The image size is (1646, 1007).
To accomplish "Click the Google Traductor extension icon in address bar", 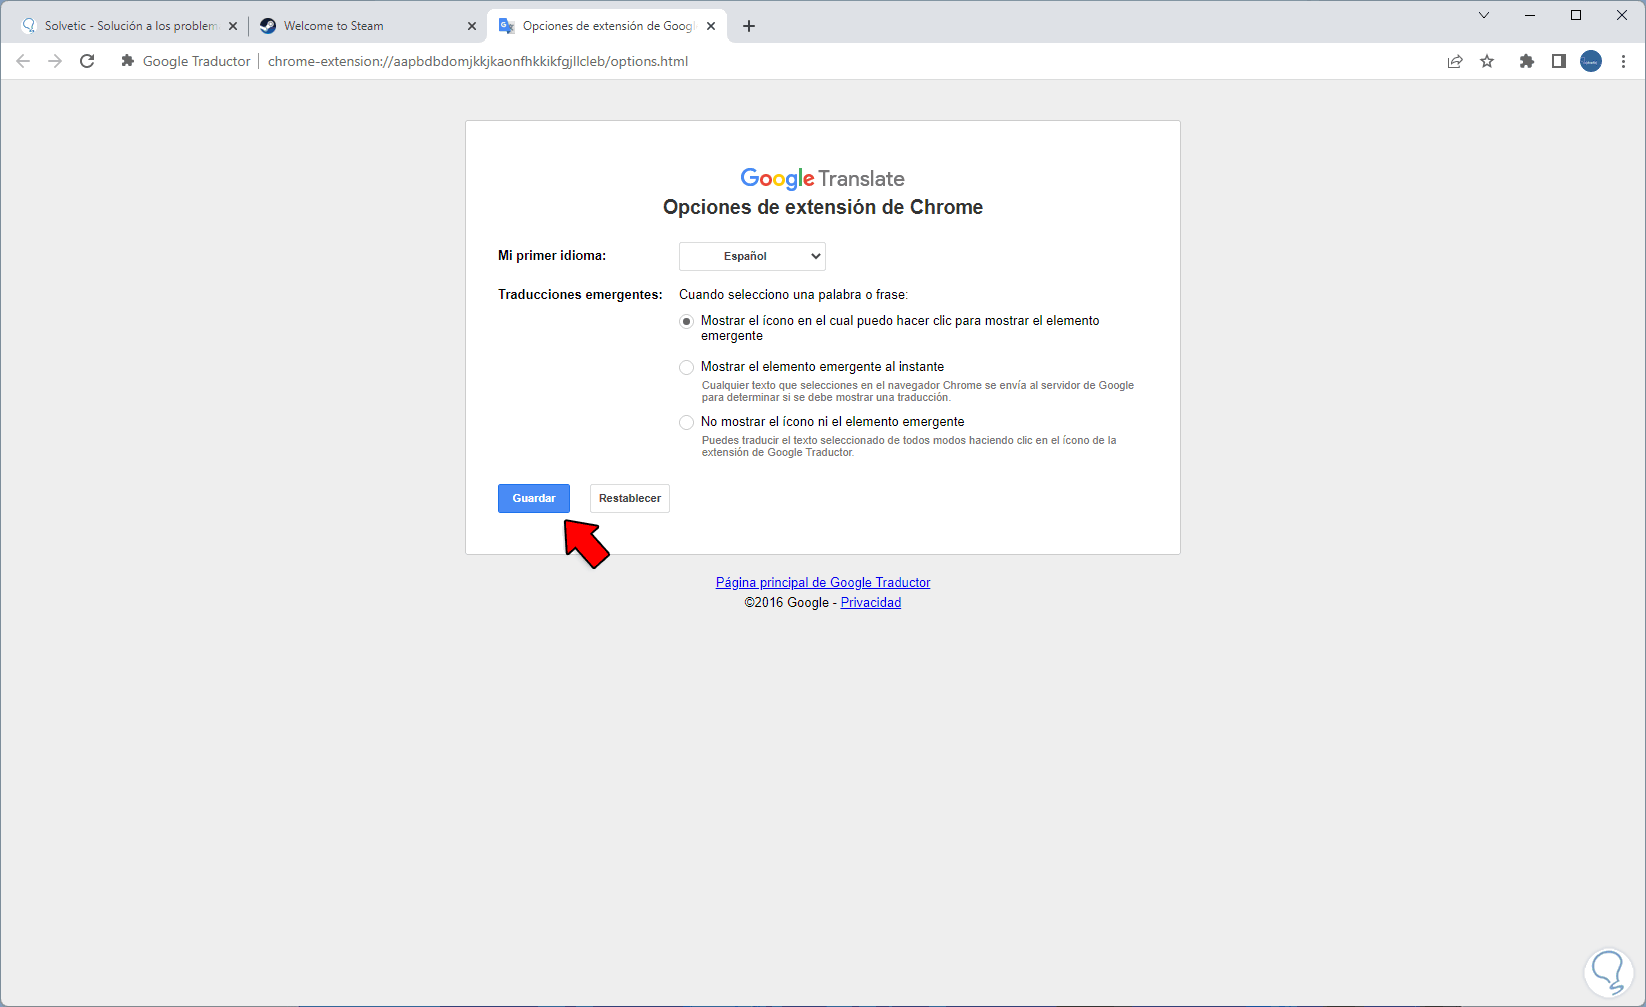I will pos(127,61).
